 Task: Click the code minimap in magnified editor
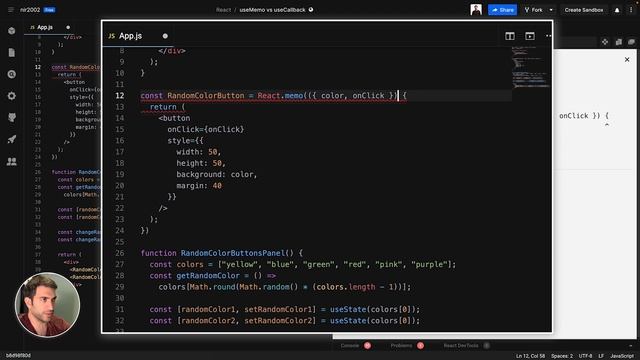pos(531,67)
